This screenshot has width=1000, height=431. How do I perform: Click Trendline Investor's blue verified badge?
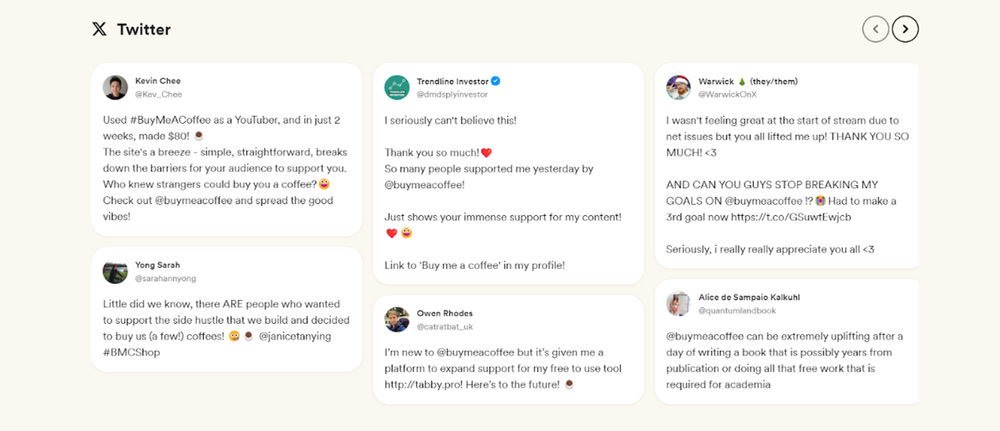tap(495, 81)
